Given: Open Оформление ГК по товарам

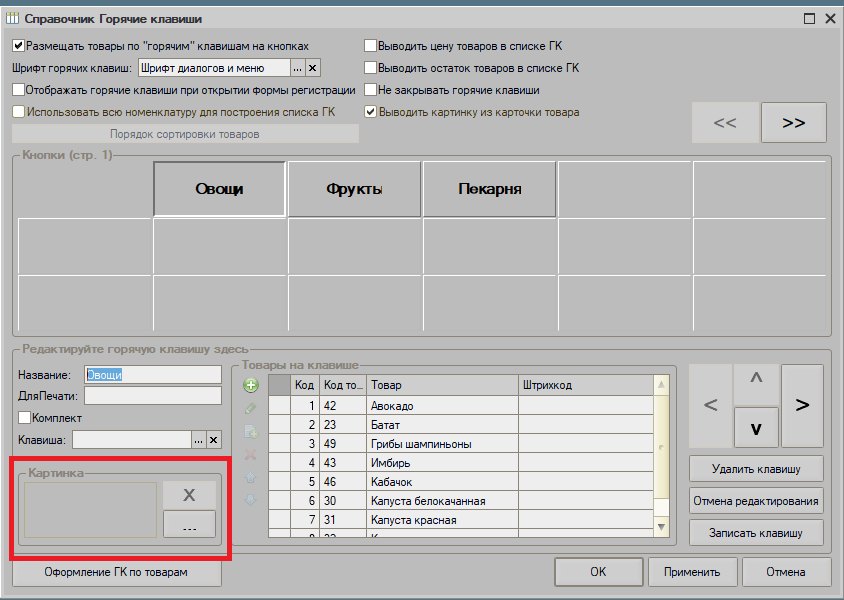Looking at the screenshot, I should pos(116,572).
